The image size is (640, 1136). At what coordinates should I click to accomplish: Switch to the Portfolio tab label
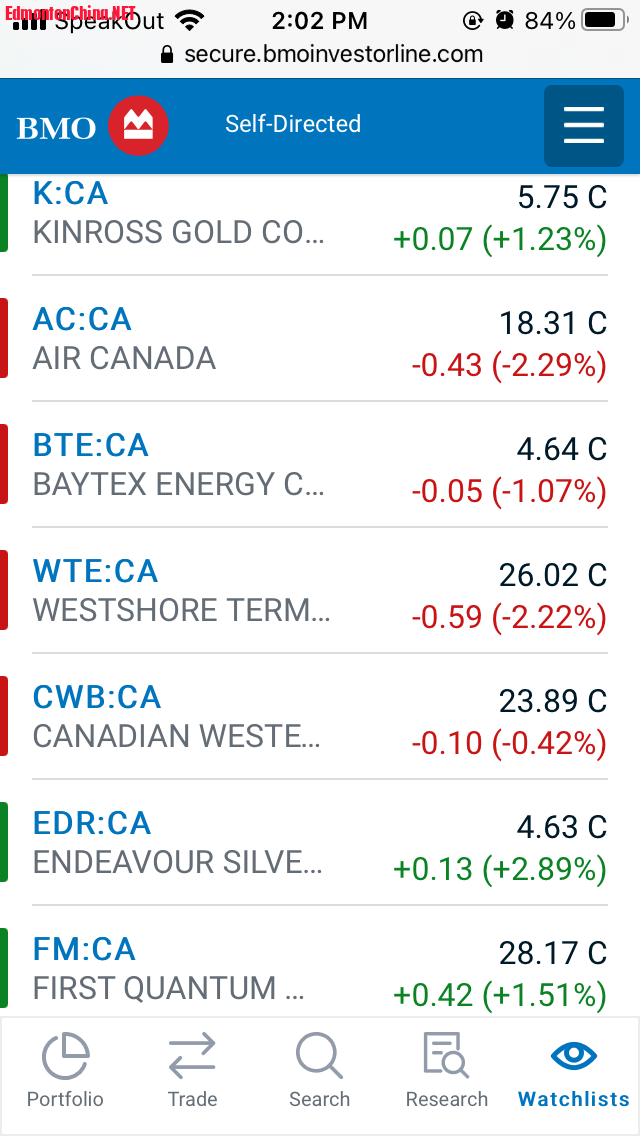coord(65,1099)
